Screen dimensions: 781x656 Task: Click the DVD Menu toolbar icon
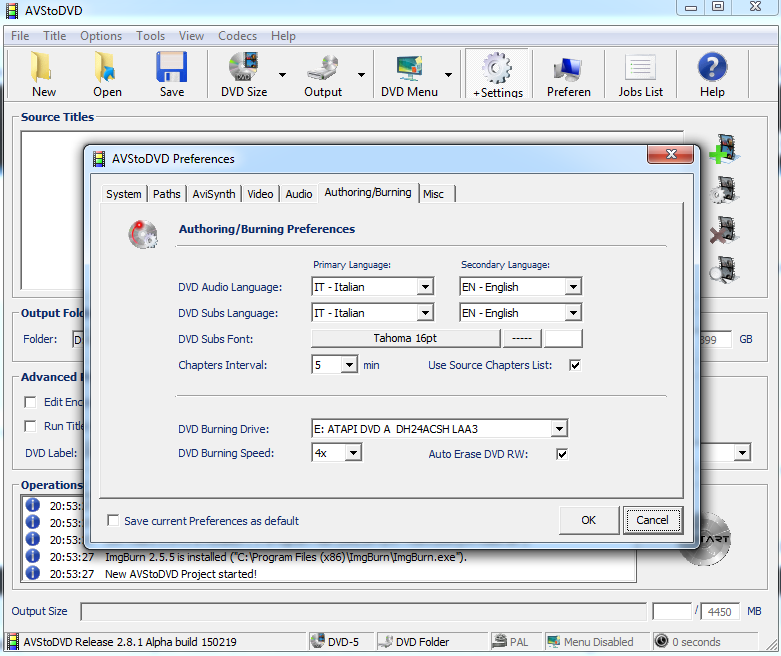click(409, 67)
